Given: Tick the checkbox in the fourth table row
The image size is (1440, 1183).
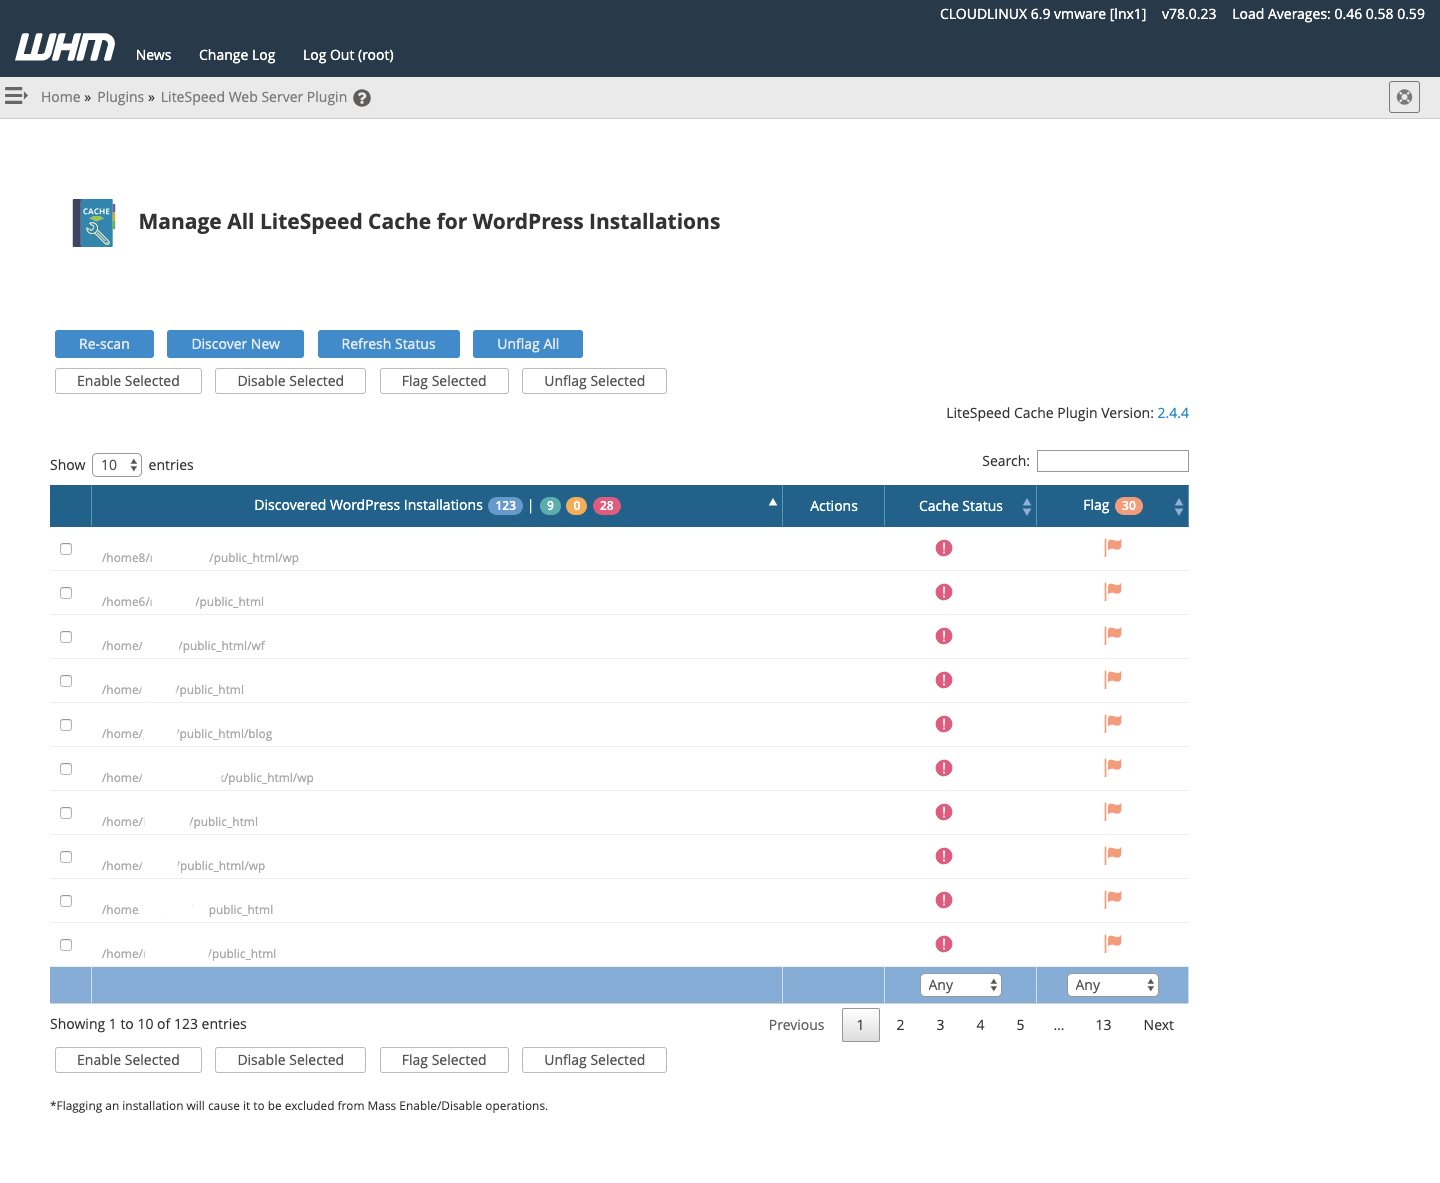Looking at the screenshot, I should (x=66, y=681).
